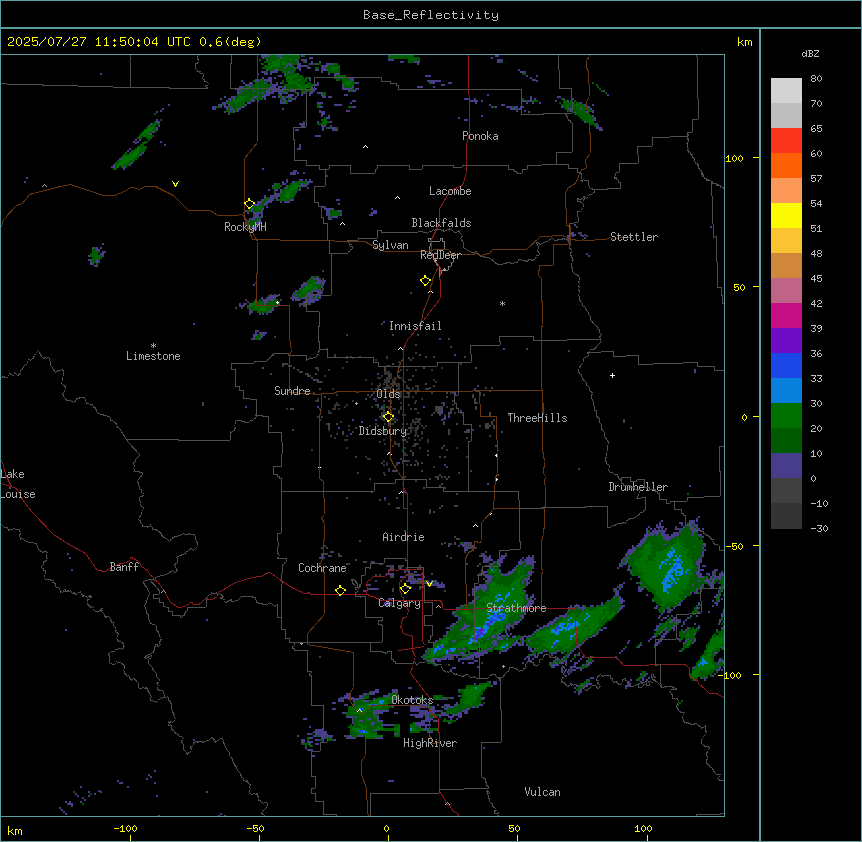862x842 pixels.
Task: Click the blue-core storm echo southeast of Drumheller
Action: click(668, 566)
